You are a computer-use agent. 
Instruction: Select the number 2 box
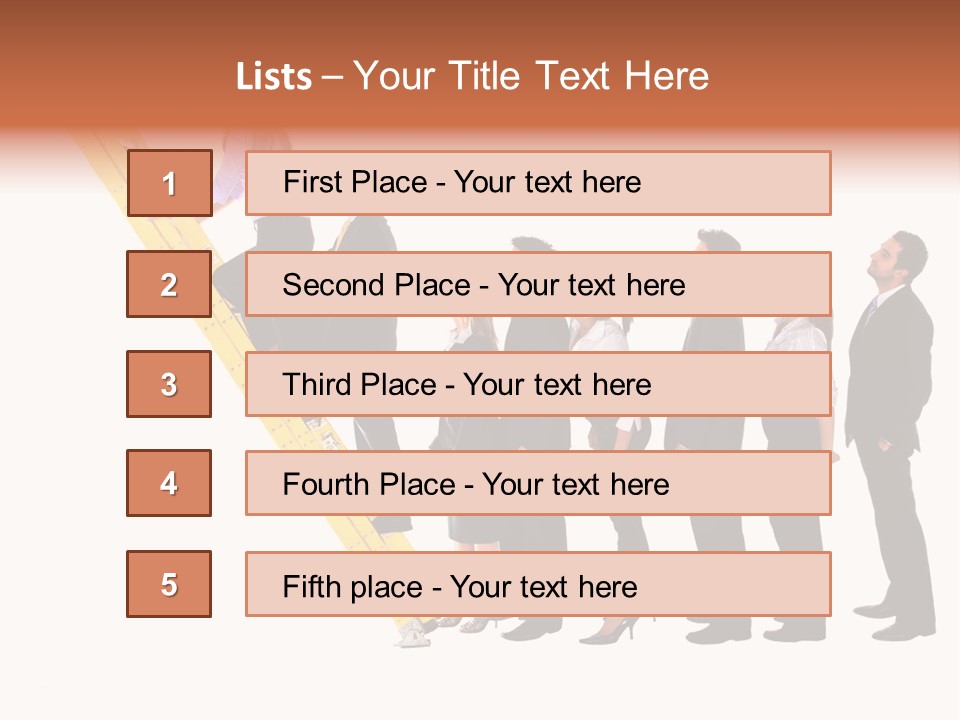click(169, 284)
